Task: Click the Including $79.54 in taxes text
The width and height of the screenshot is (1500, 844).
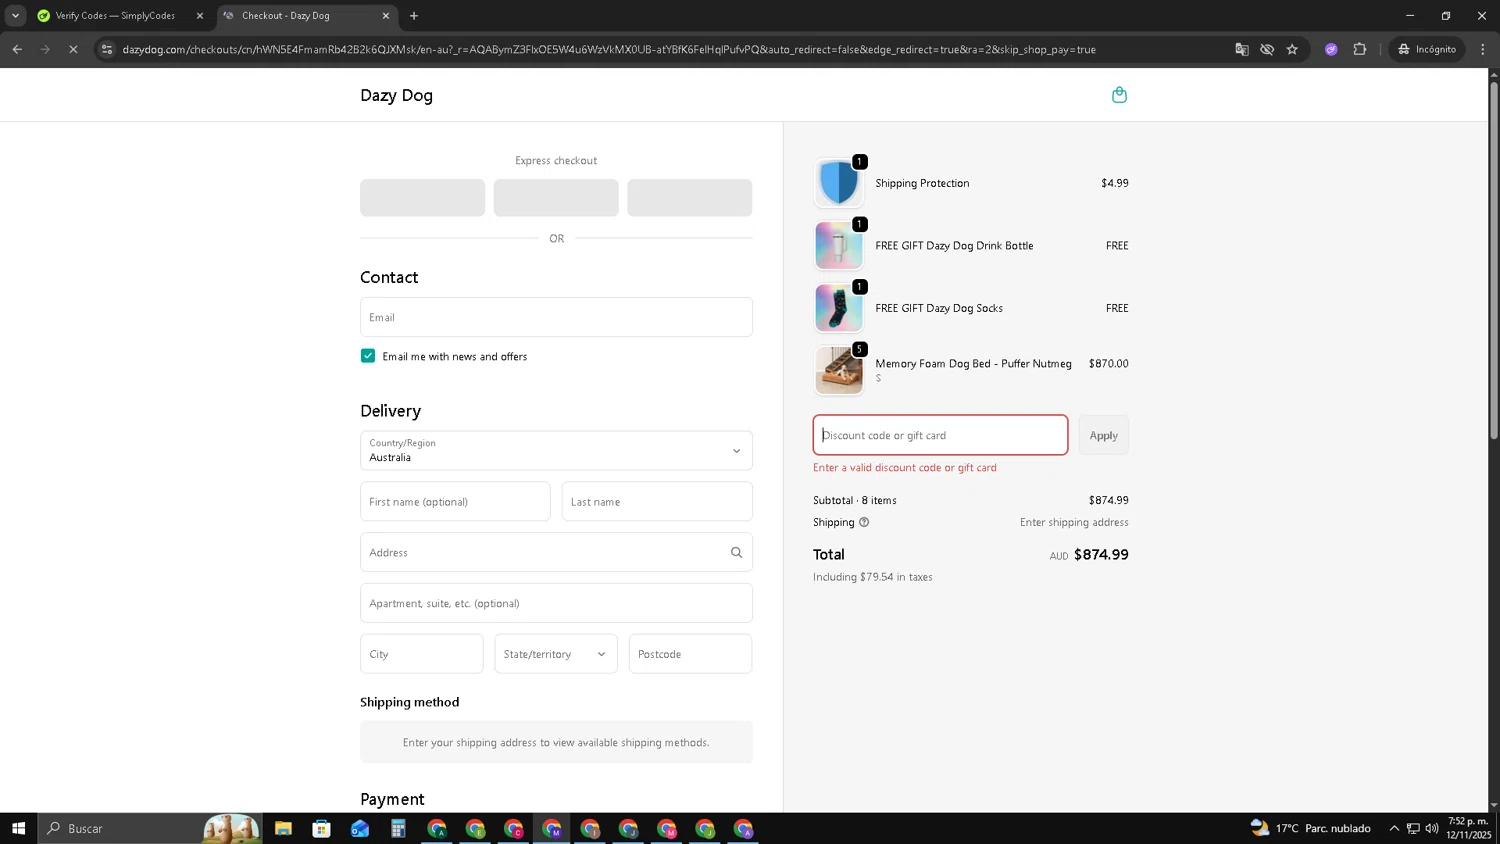Action: [872, 577]
